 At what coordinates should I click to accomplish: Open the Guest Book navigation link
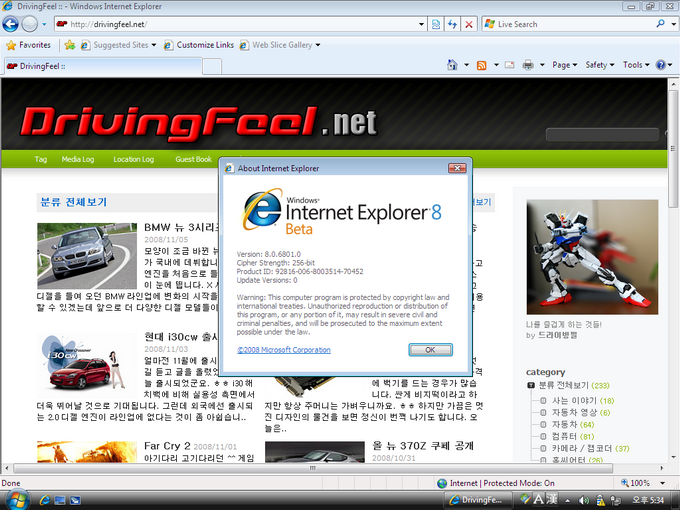193,159
